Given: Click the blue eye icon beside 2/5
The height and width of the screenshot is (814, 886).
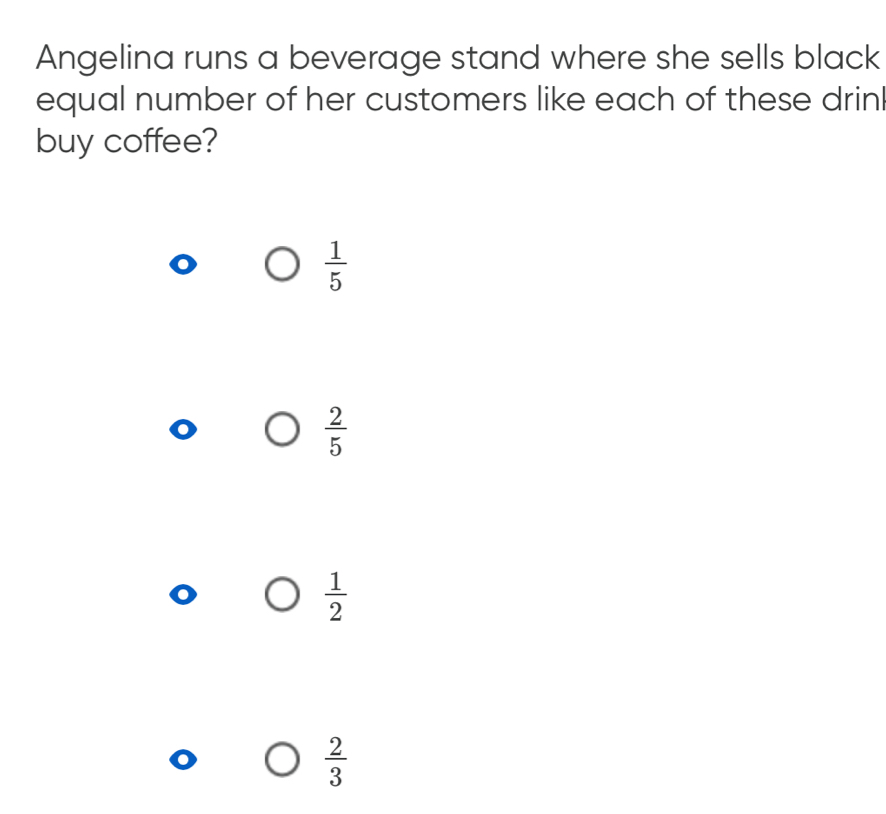Looking at the screenshot, I should pyautogui.click(x=180, y=430).
